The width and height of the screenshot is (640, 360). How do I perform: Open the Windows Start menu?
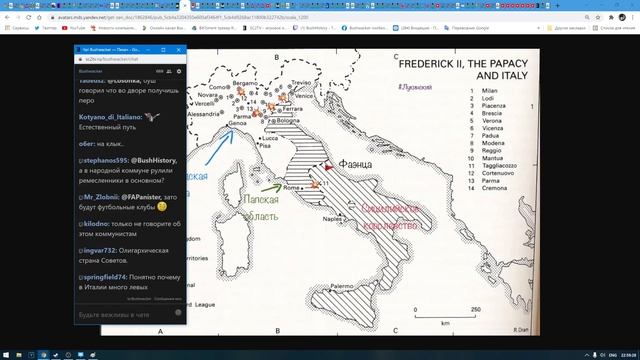coord(6,355)
